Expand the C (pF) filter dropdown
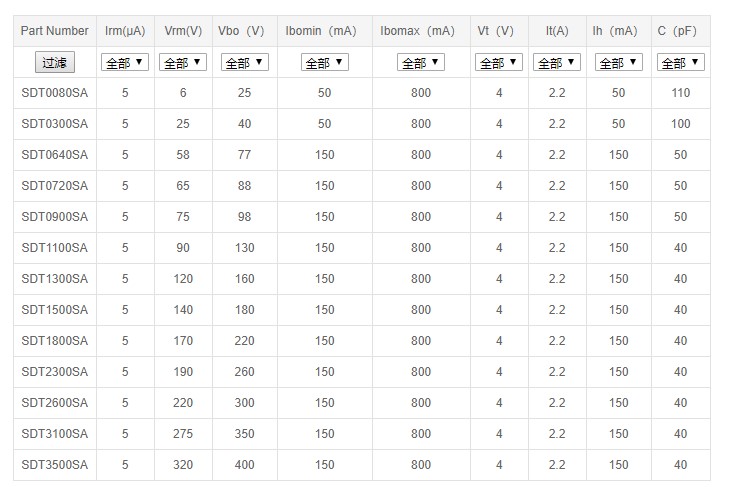 pos(680,62)
